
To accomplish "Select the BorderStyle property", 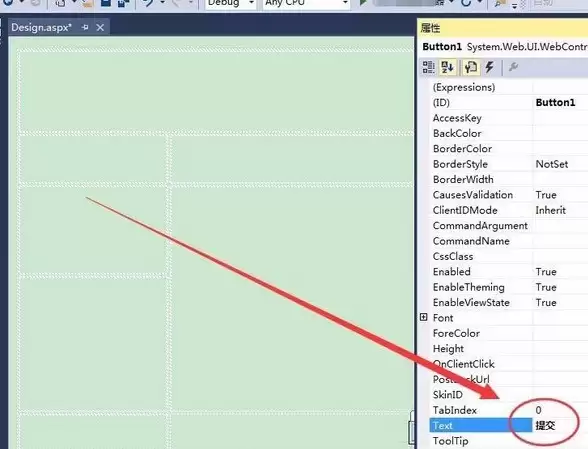I will click(x=460, y=164).
